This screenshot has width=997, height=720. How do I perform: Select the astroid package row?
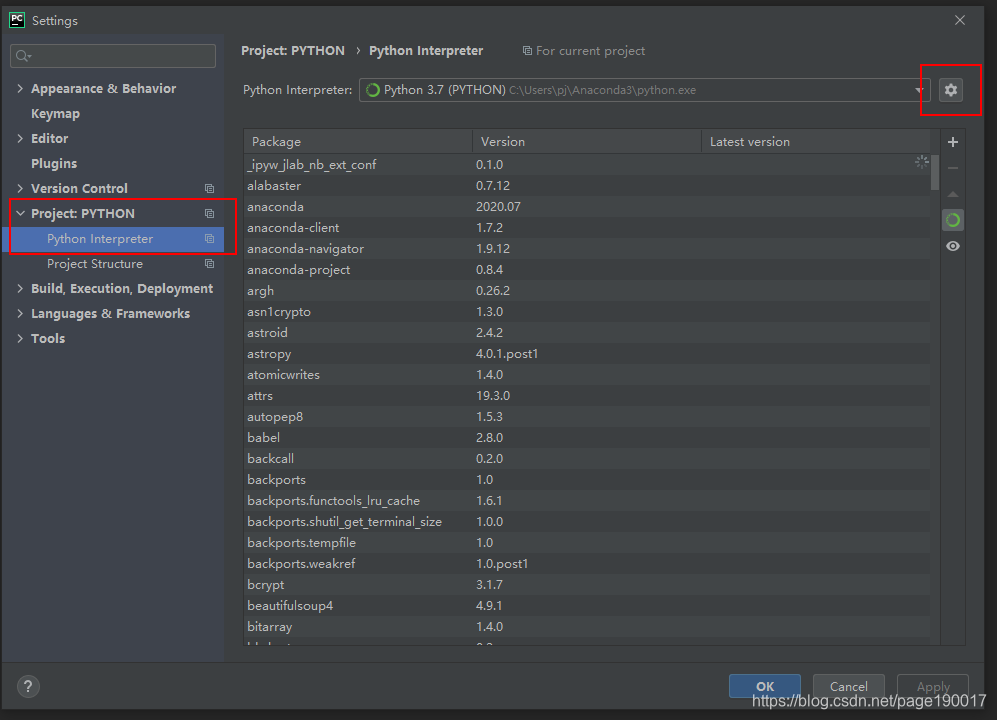(586, 333)
